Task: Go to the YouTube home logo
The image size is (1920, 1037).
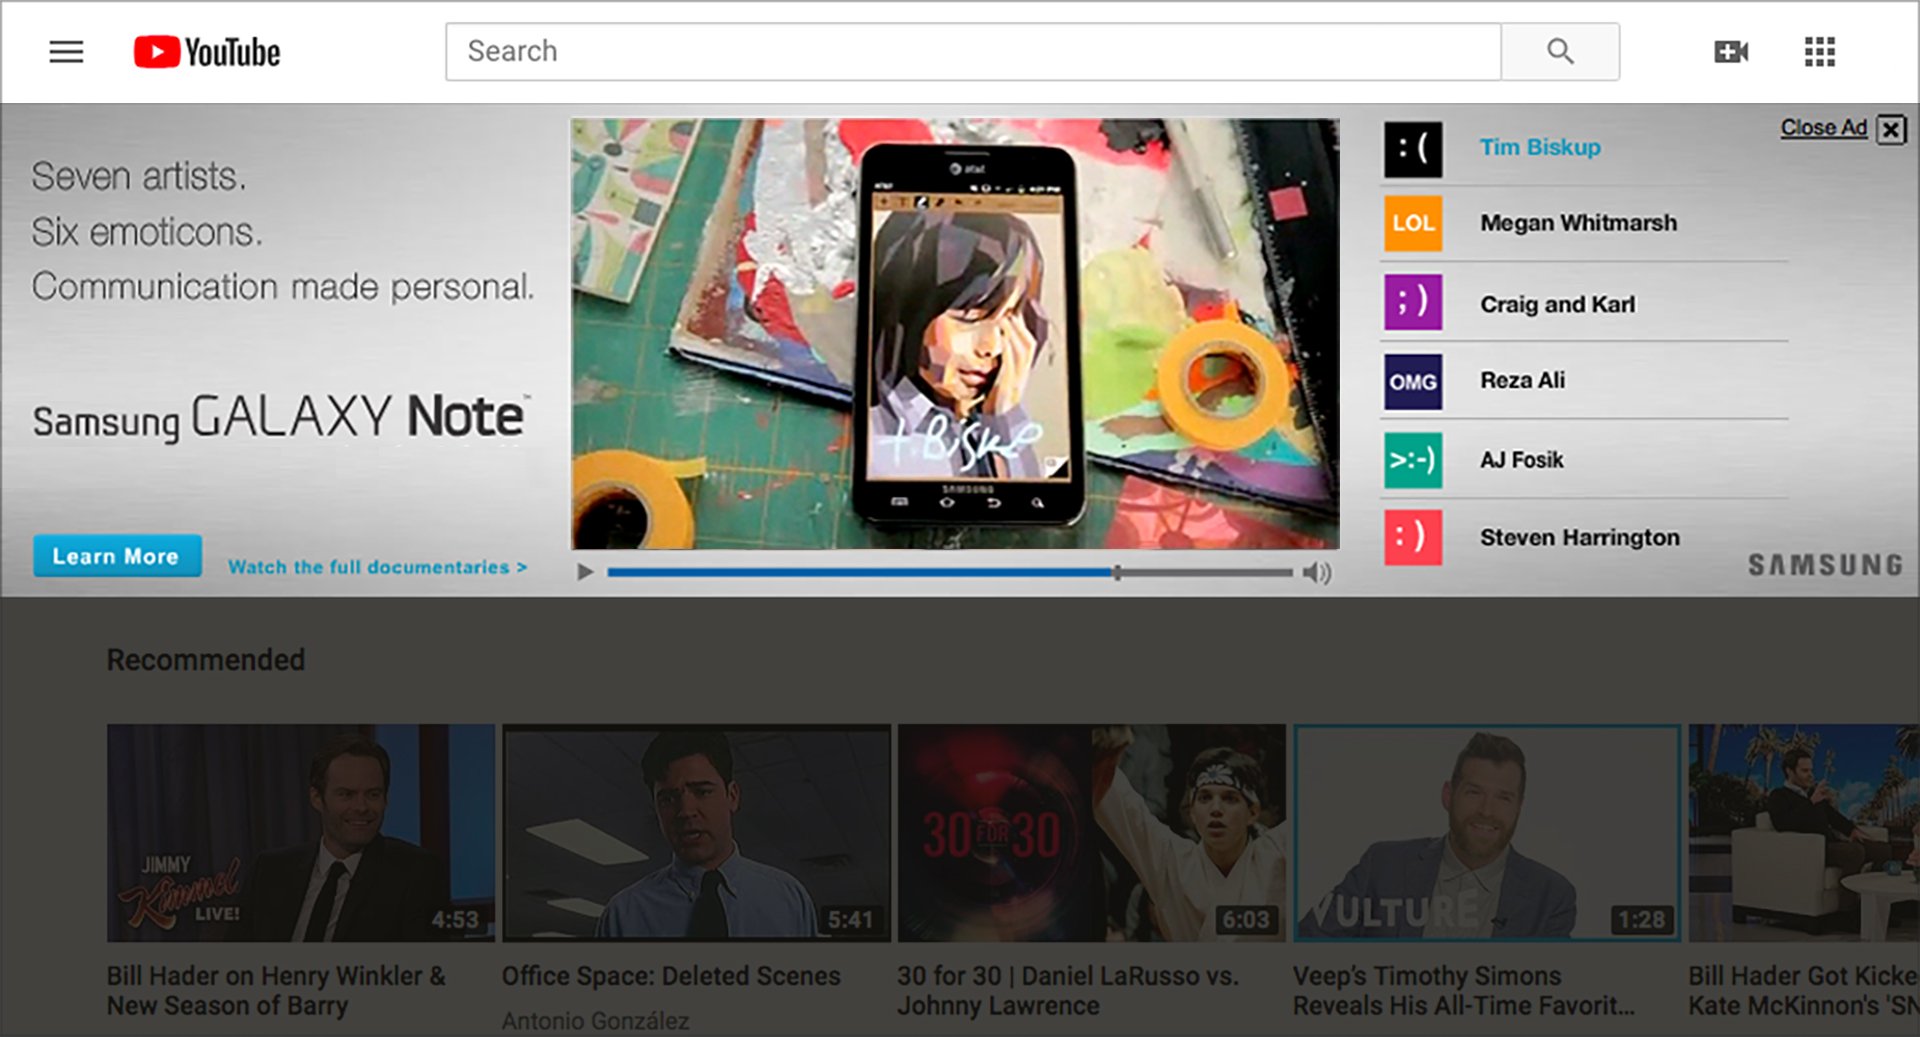Action: point(207,52)
